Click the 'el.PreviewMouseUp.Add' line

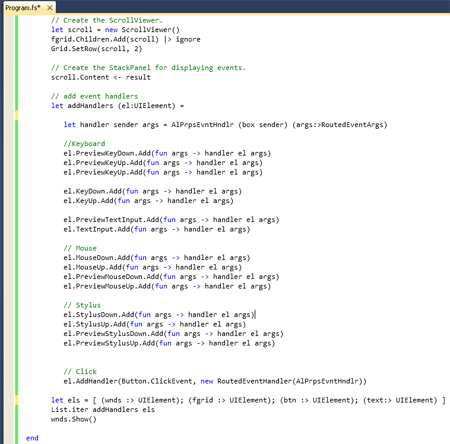[167, 286]
